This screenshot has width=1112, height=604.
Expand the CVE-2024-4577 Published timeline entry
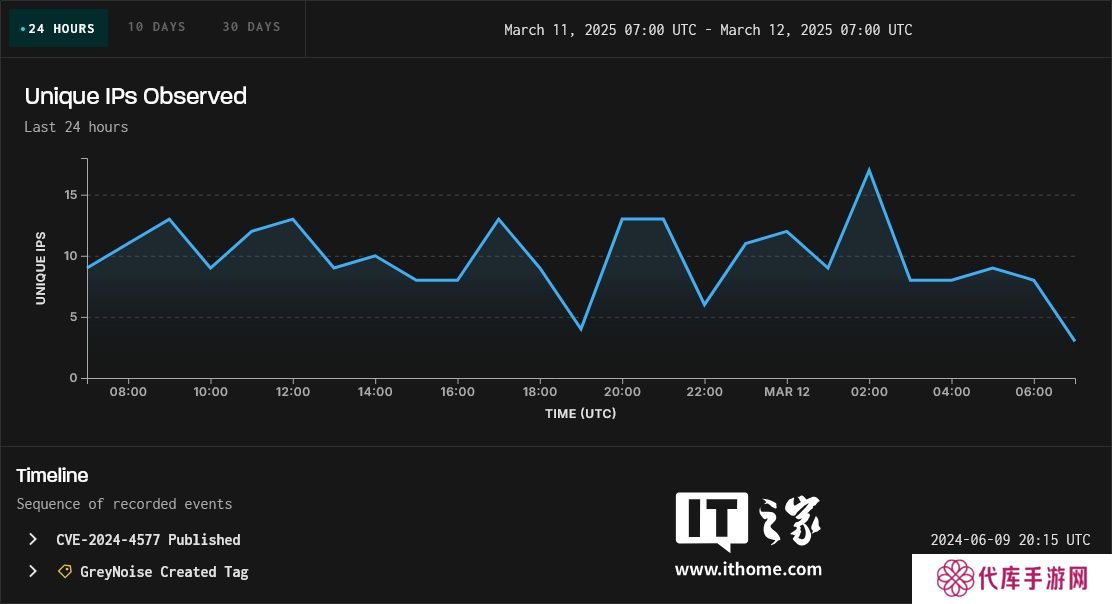point(33,539)
